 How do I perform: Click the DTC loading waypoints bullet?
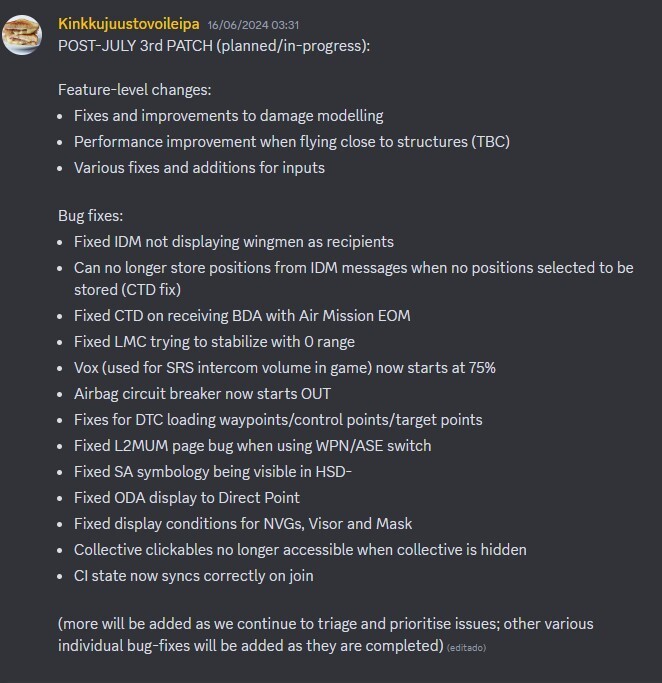pos(278,420)
